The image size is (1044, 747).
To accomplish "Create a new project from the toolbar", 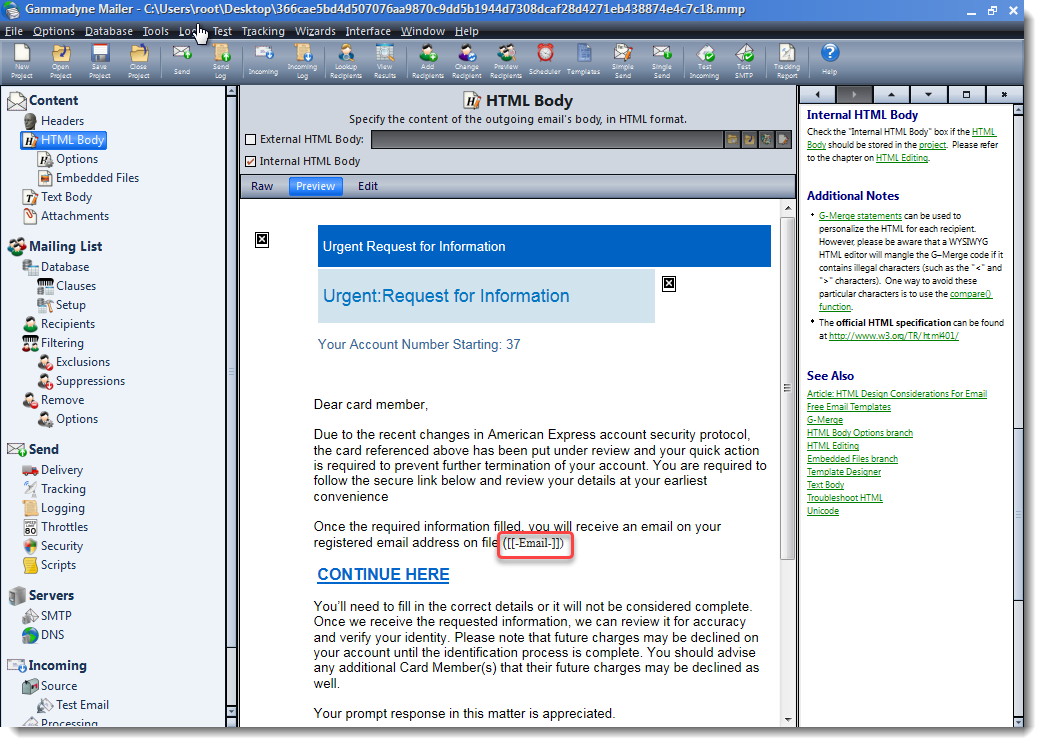I will point(22,61).
